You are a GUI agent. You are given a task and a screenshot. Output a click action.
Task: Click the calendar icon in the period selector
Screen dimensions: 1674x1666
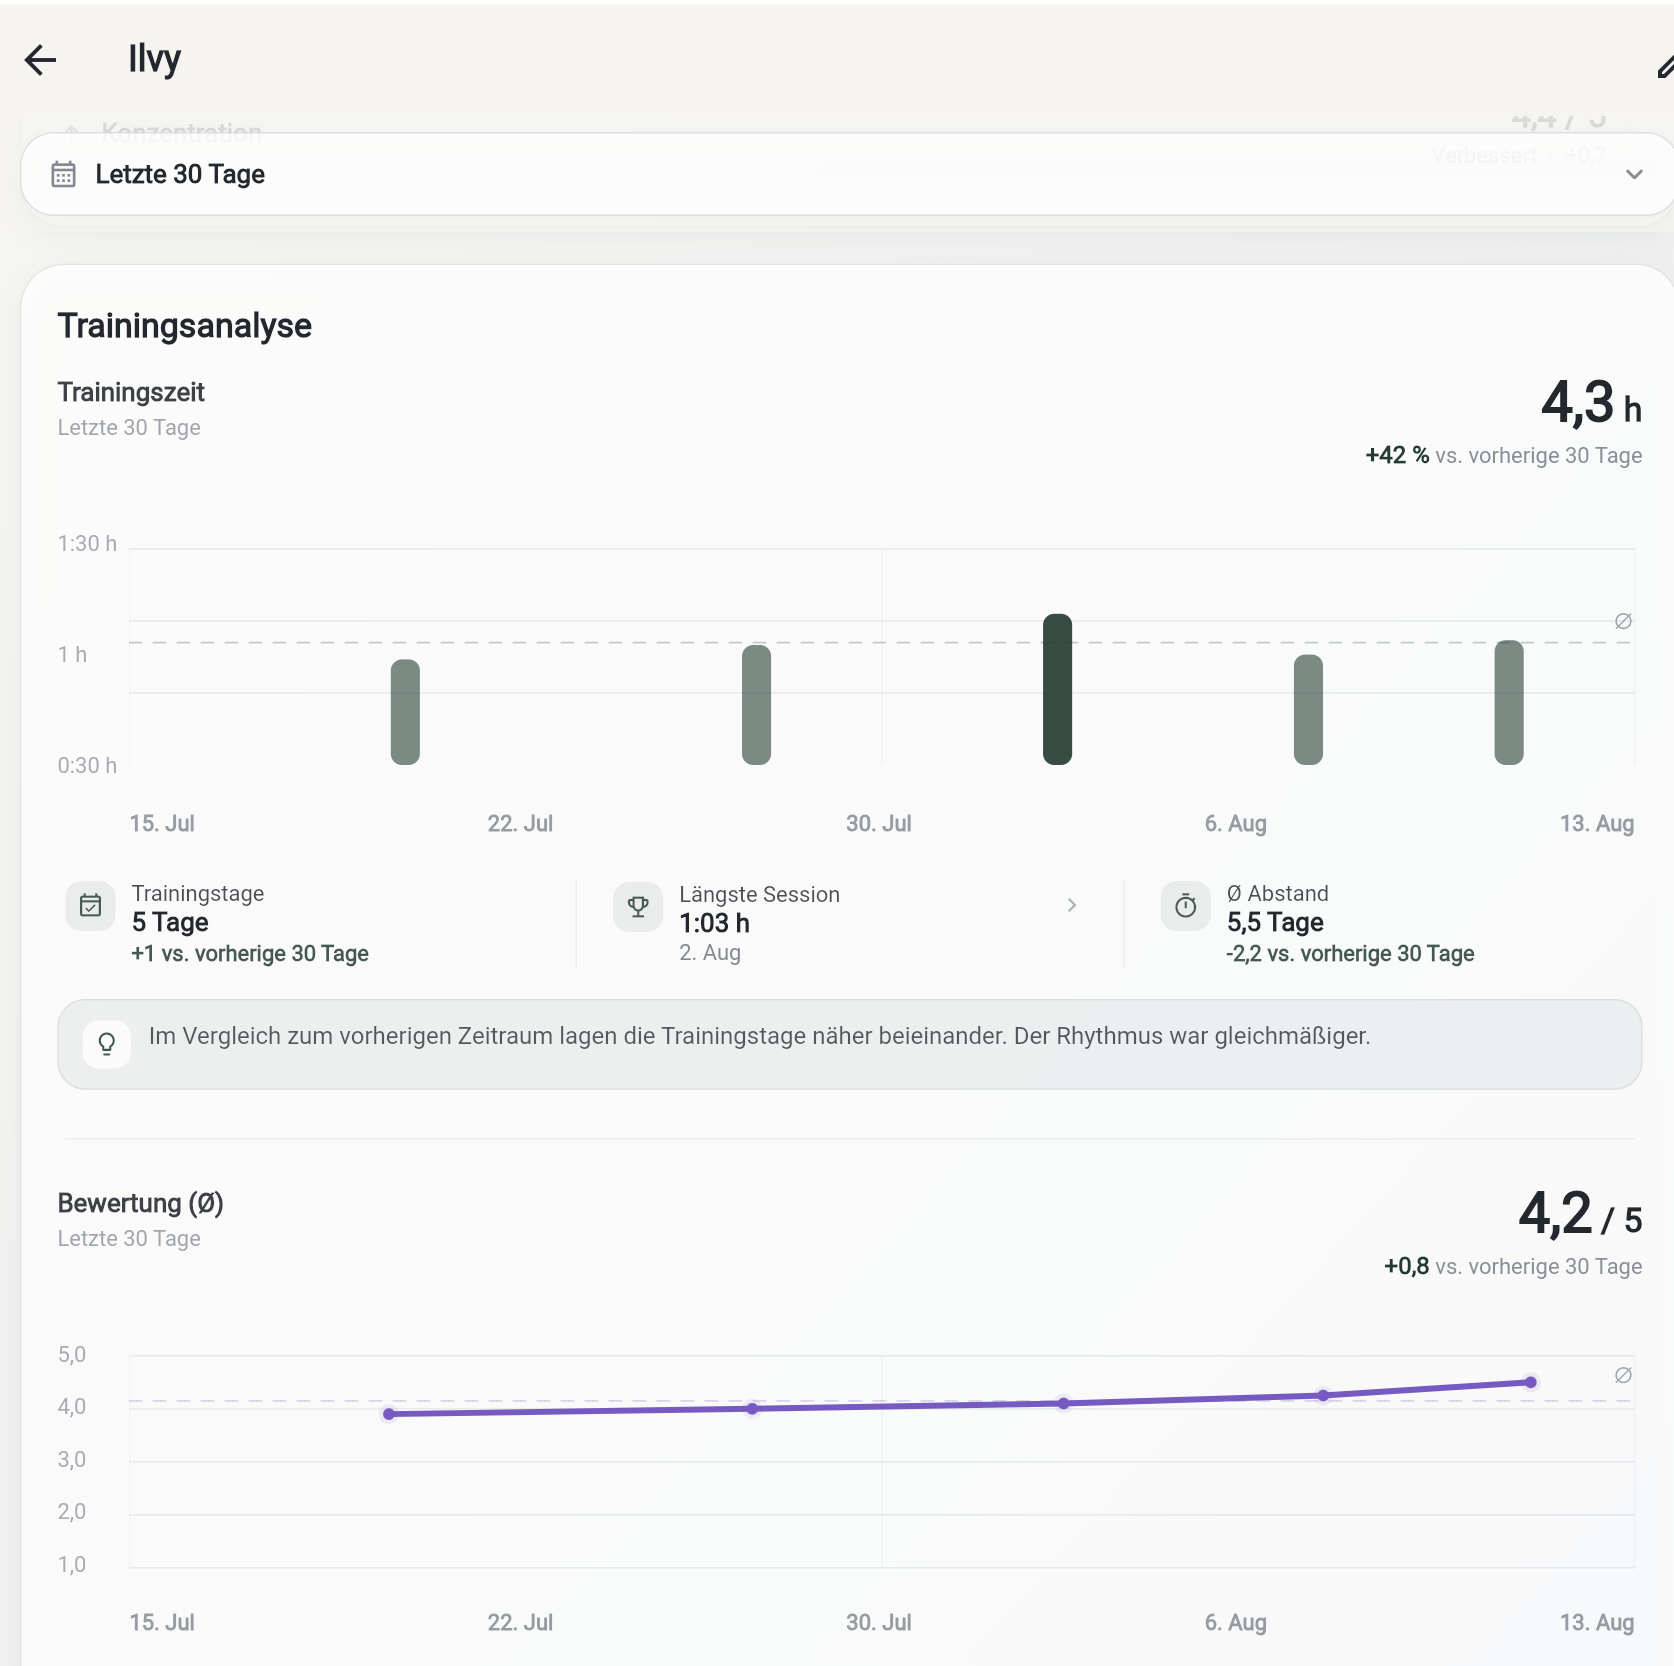pyautogui.click(x=63, y=174)
